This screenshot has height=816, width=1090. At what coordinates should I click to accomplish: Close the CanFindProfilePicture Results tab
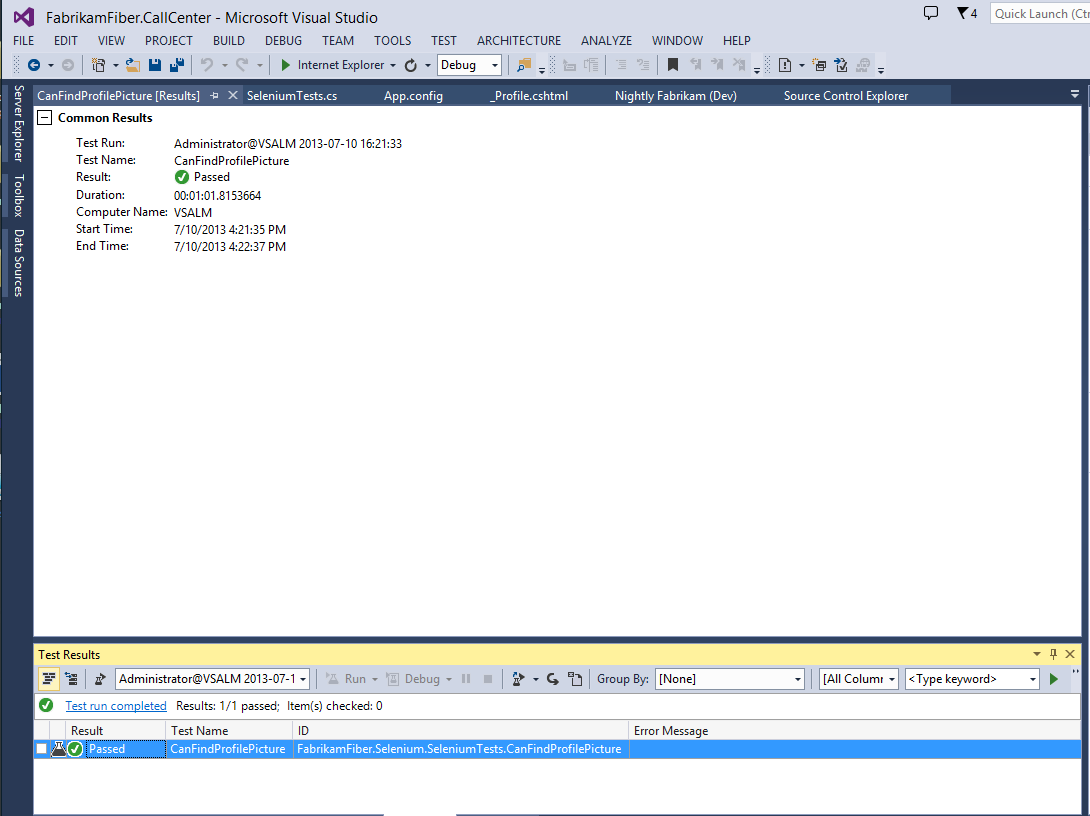pyautogui.click(x=233, y=95)
